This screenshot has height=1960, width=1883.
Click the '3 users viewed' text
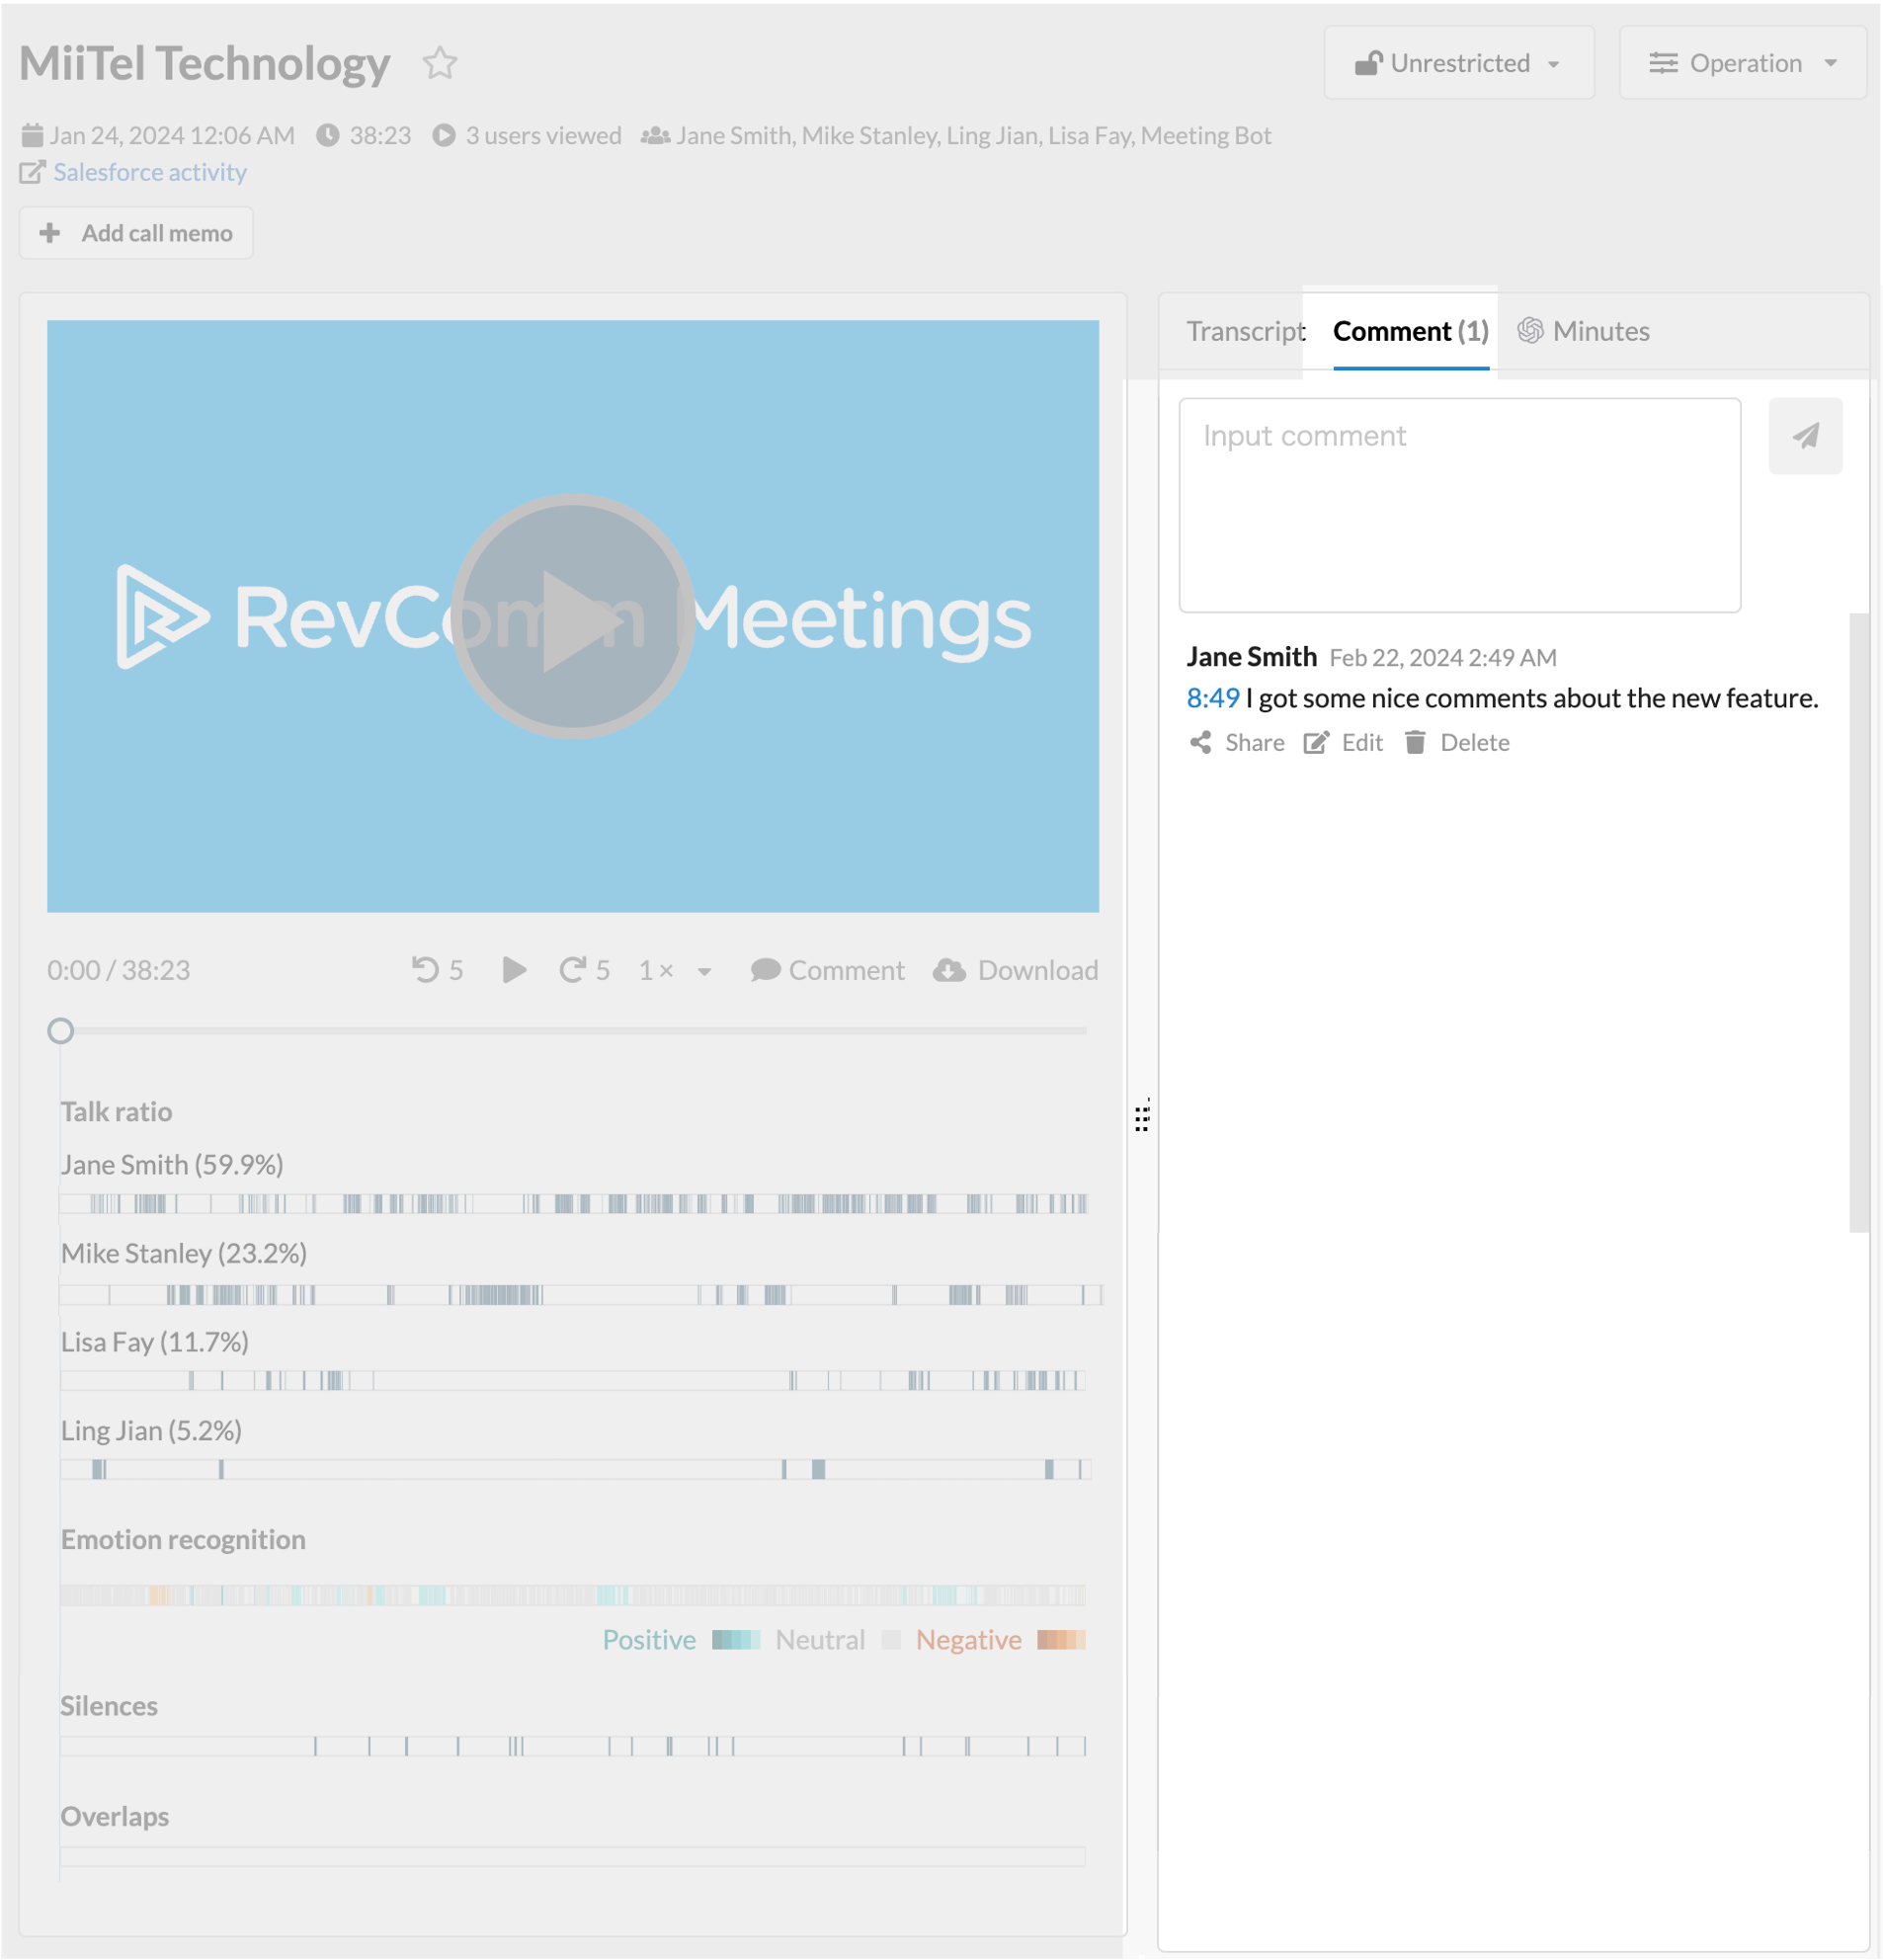point(543,135)
